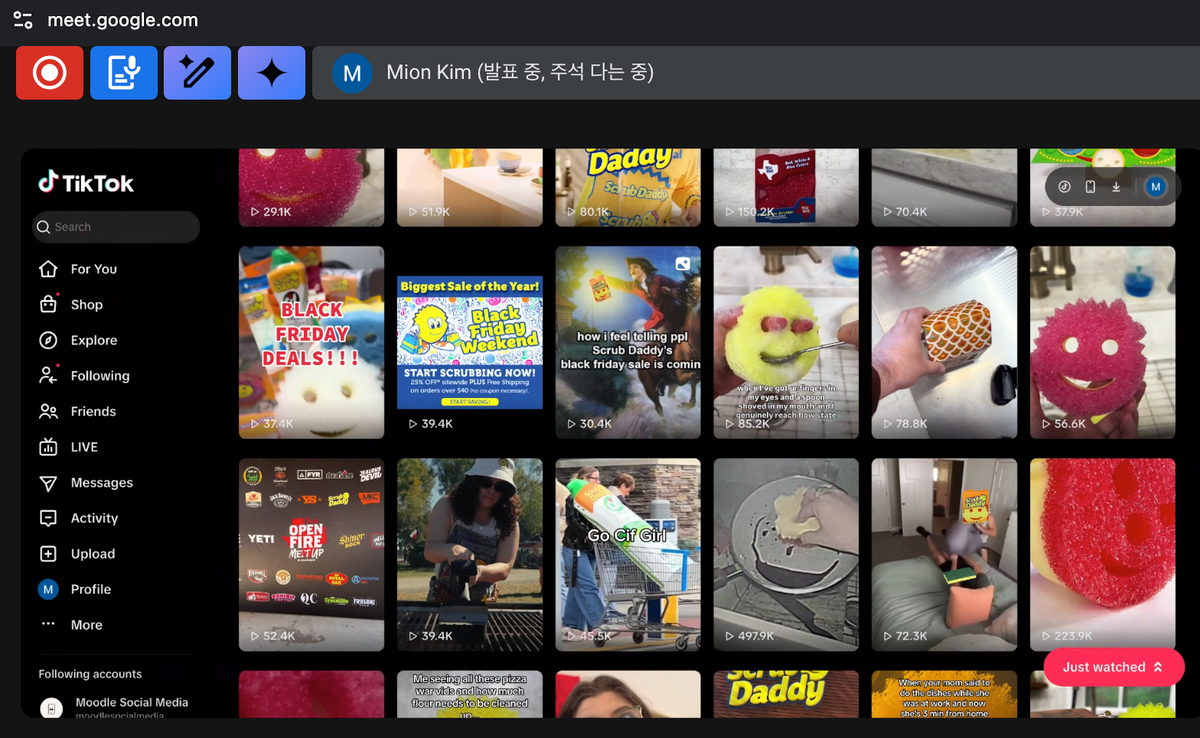Select the magic pencil editing tool
1200x738 pixels.
pyautogui.click(x=197, y=72)
